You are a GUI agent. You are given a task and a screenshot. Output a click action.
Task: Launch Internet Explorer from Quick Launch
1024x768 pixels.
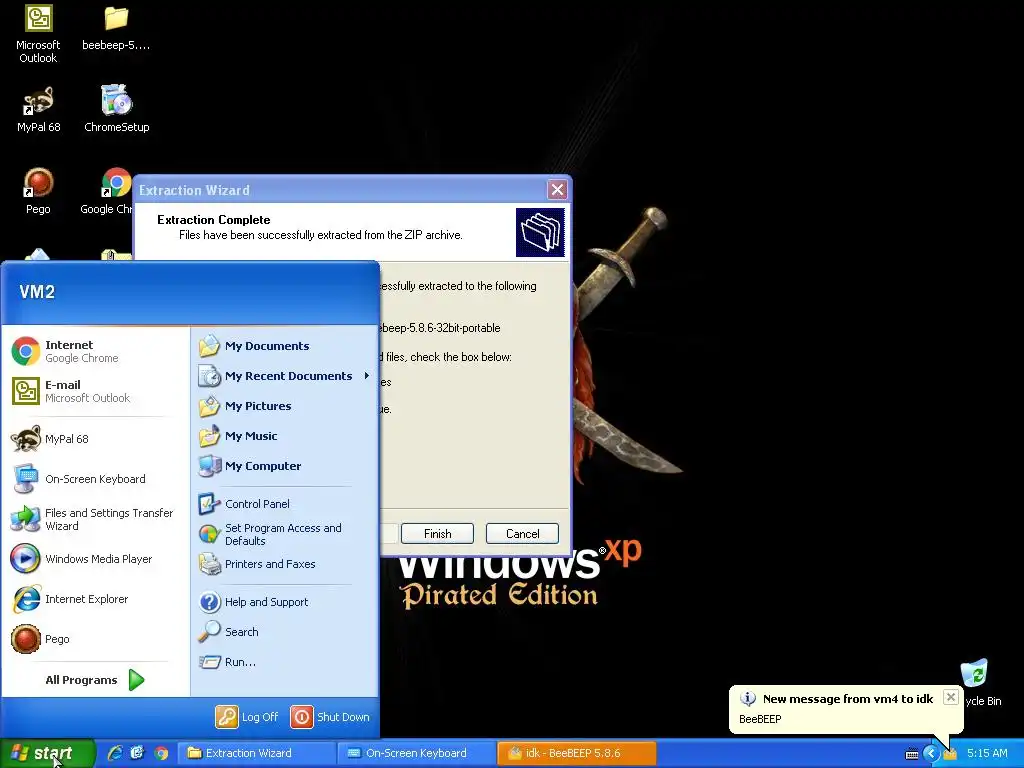click(115, 753)
